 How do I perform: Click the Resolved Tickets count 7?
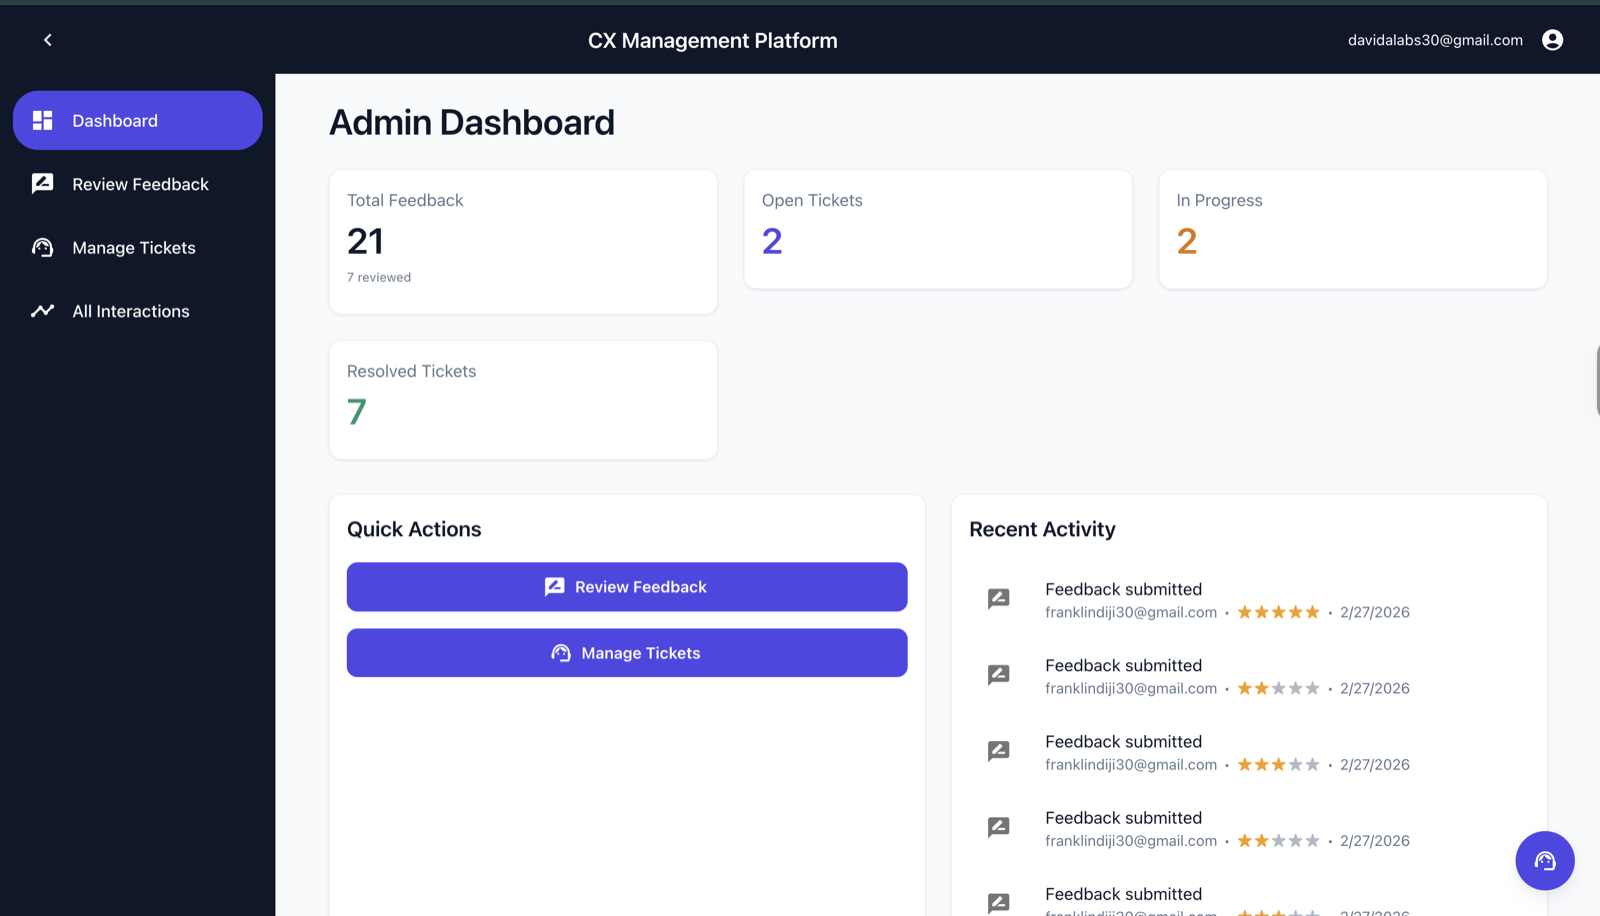tap(357, 412)
